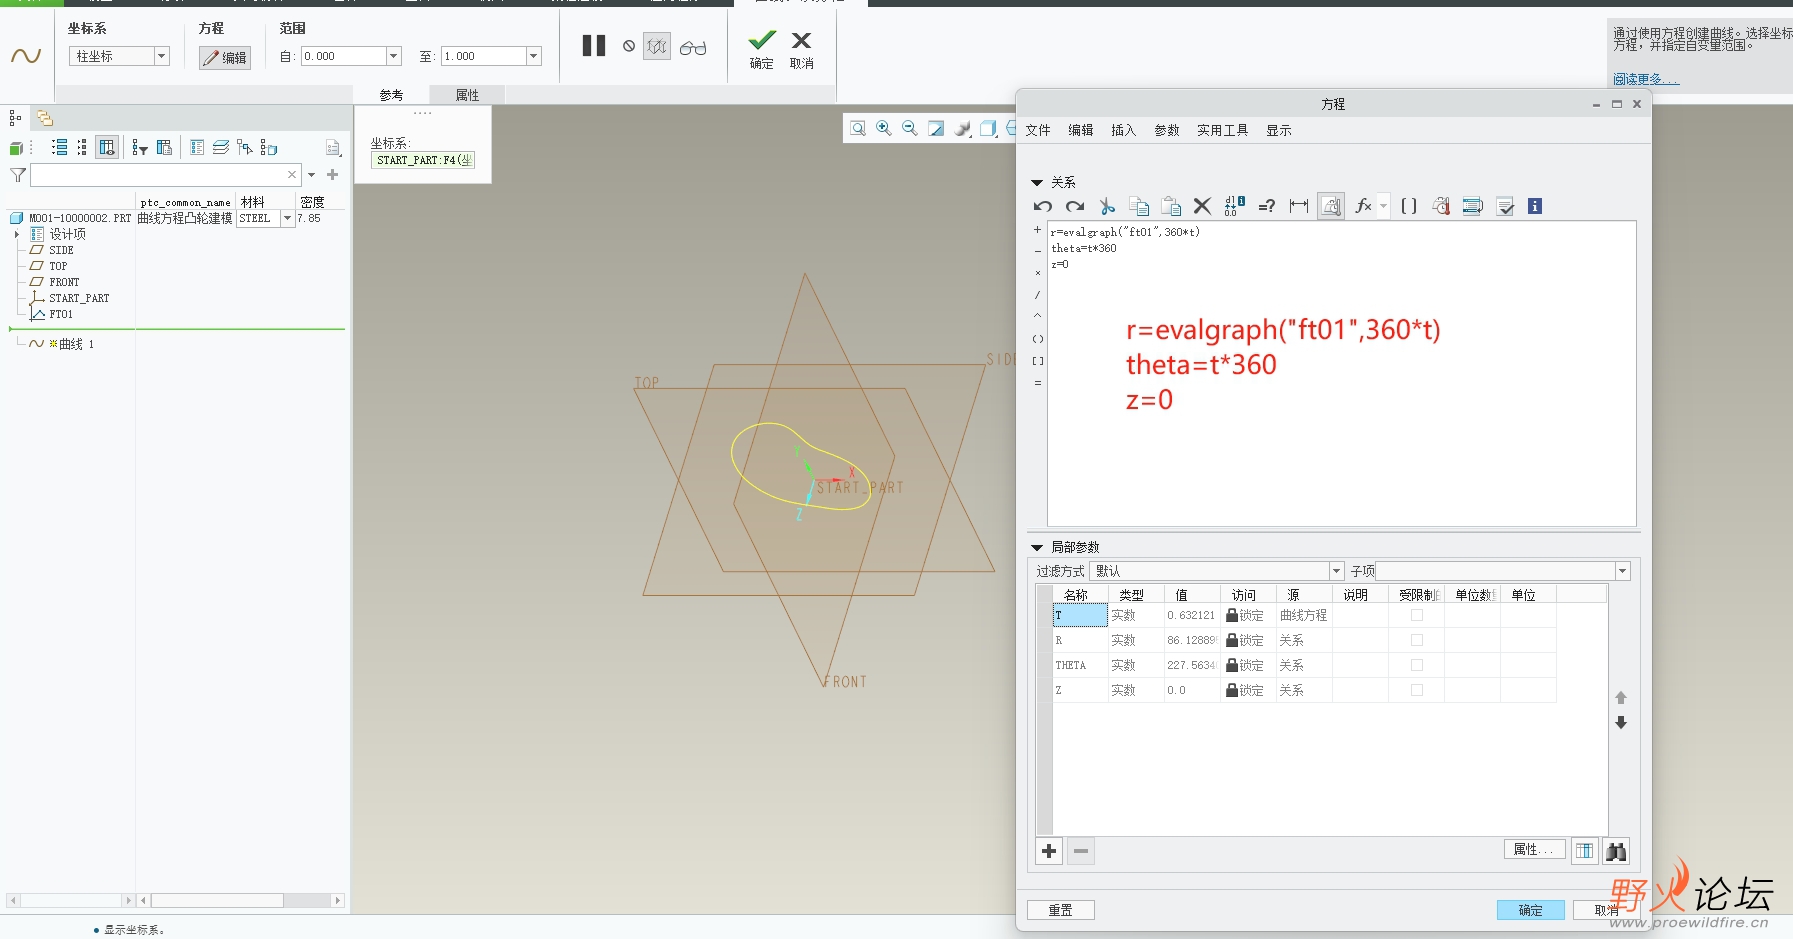Screen dimensions: 1793x939
Task: Toggle the tree columns display button
Action: (107, 148)
